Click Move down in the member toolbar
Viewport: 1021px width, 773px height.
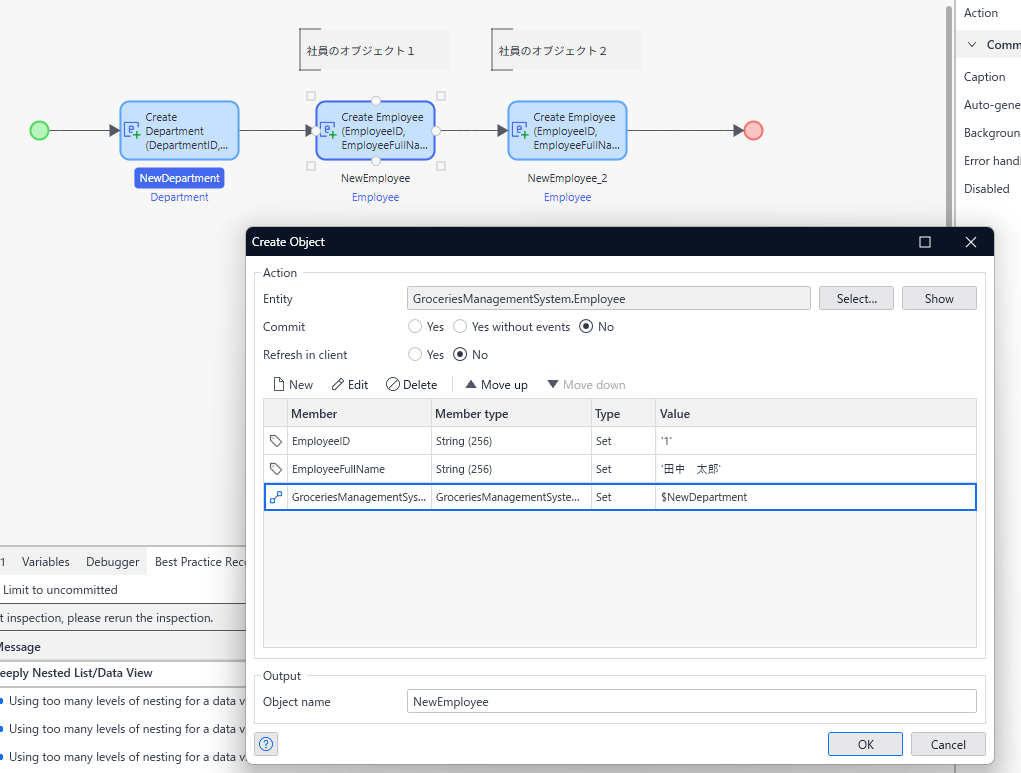[586, 384]
